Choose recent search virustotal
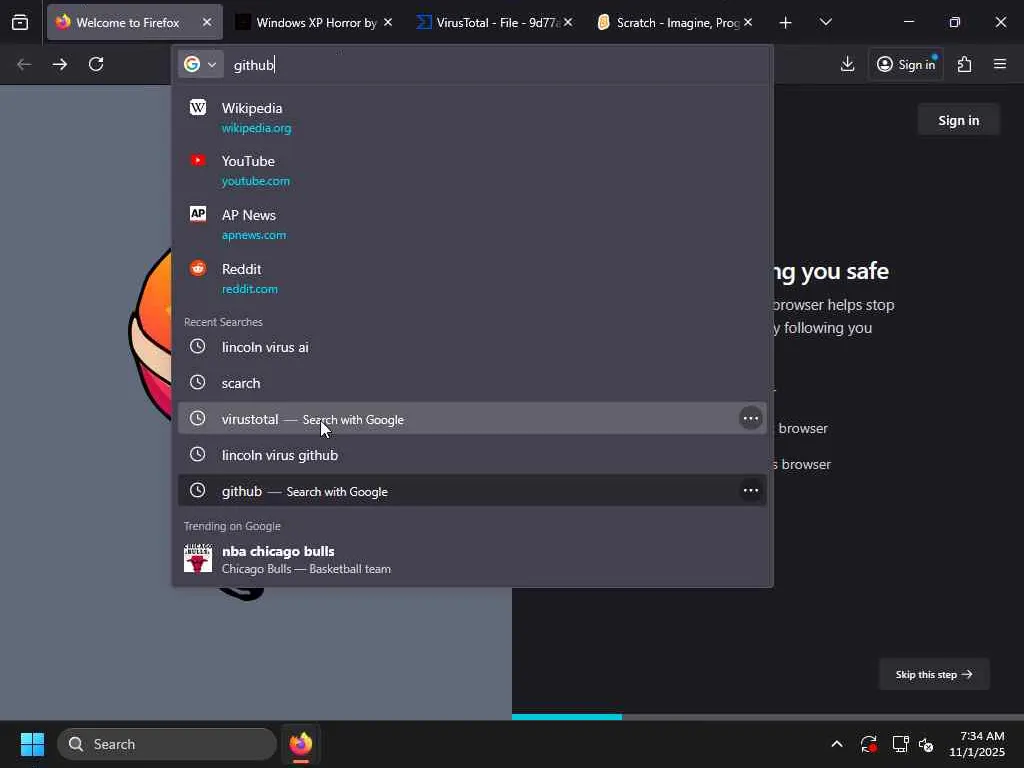 [x=472, y=419]
